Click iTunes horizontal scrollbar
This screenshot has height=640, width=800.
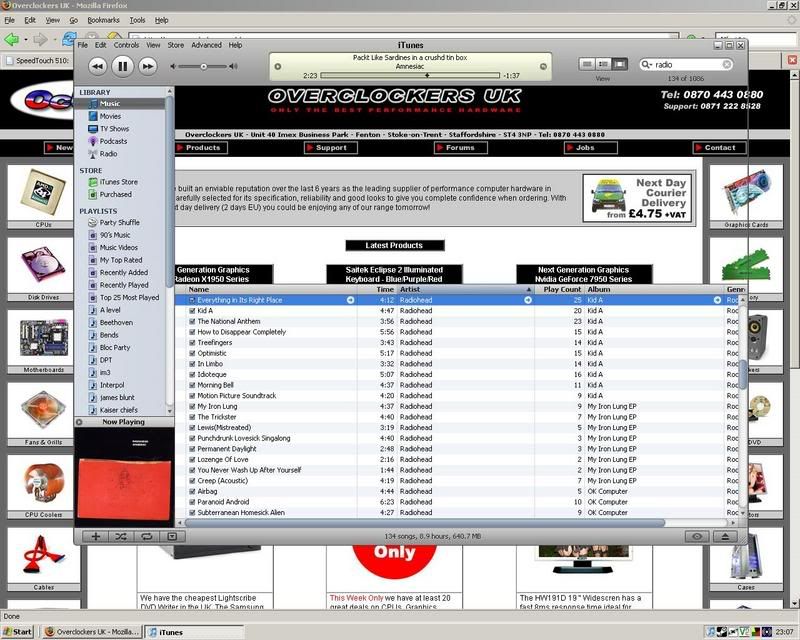tap(425, 523)
